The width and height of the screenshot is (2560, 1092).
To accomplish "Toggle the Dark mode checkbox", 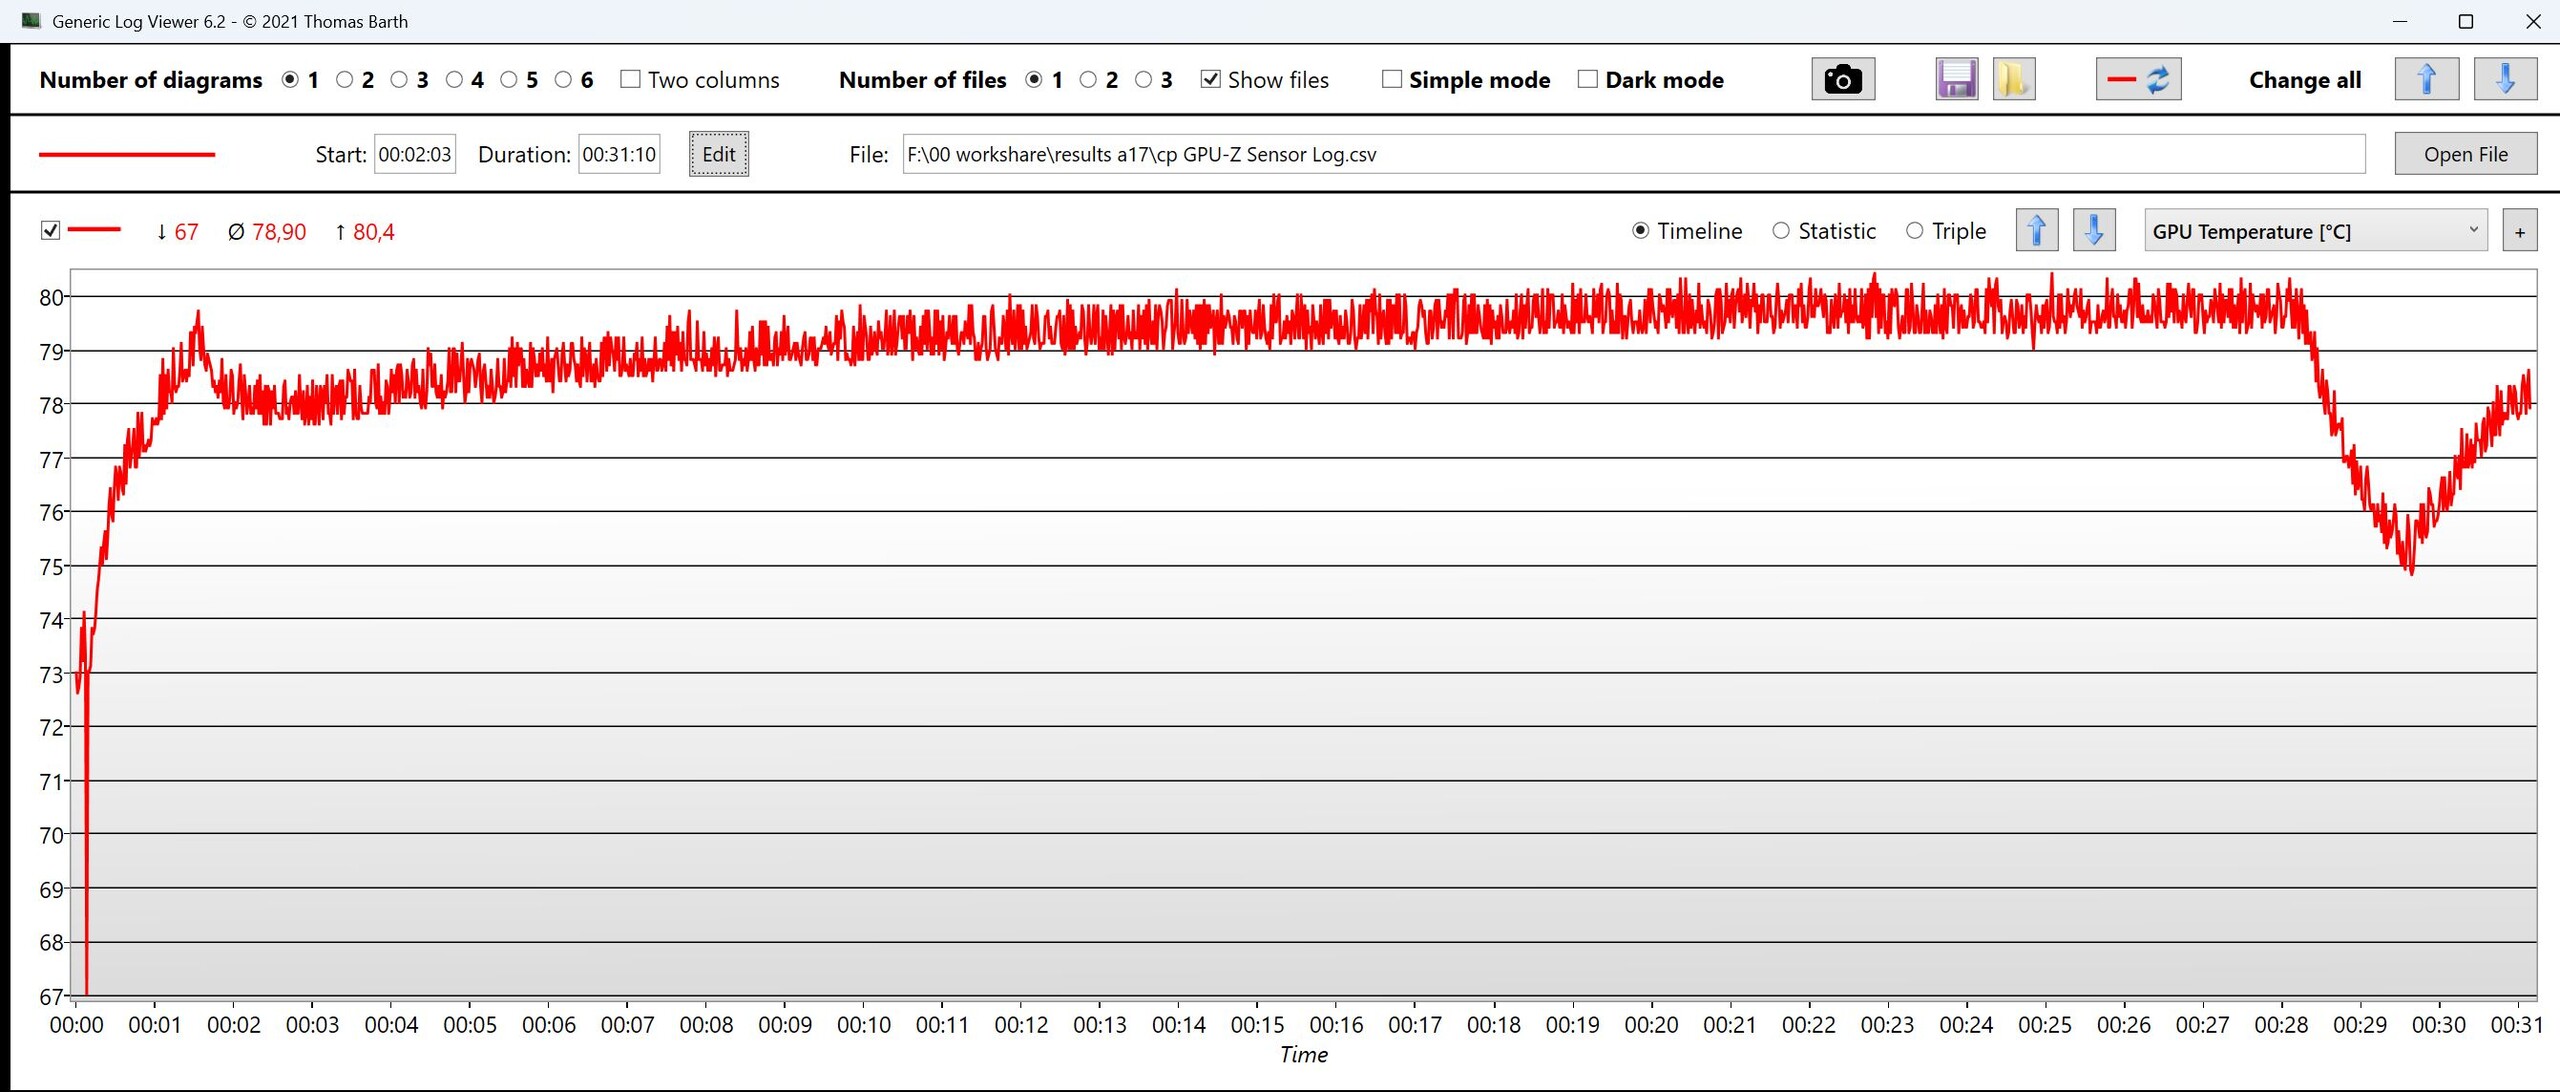I will [x=1587, y=79].
